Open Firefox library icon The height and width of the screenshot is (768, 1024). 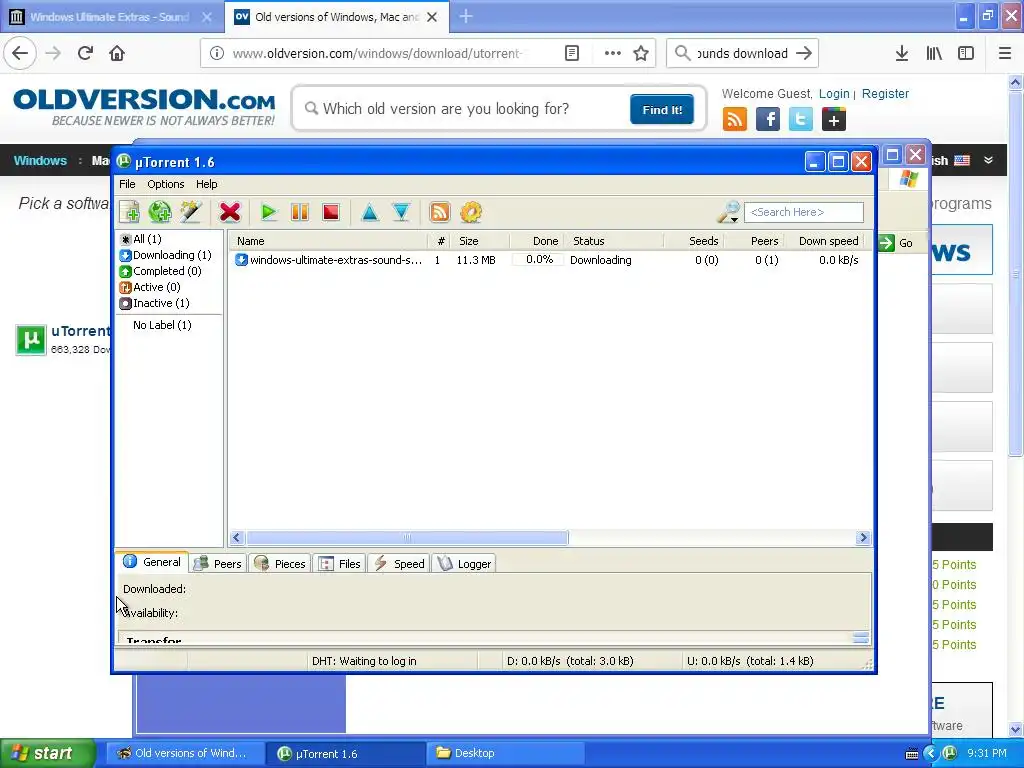pyautogui.click(x=934, y=53)
